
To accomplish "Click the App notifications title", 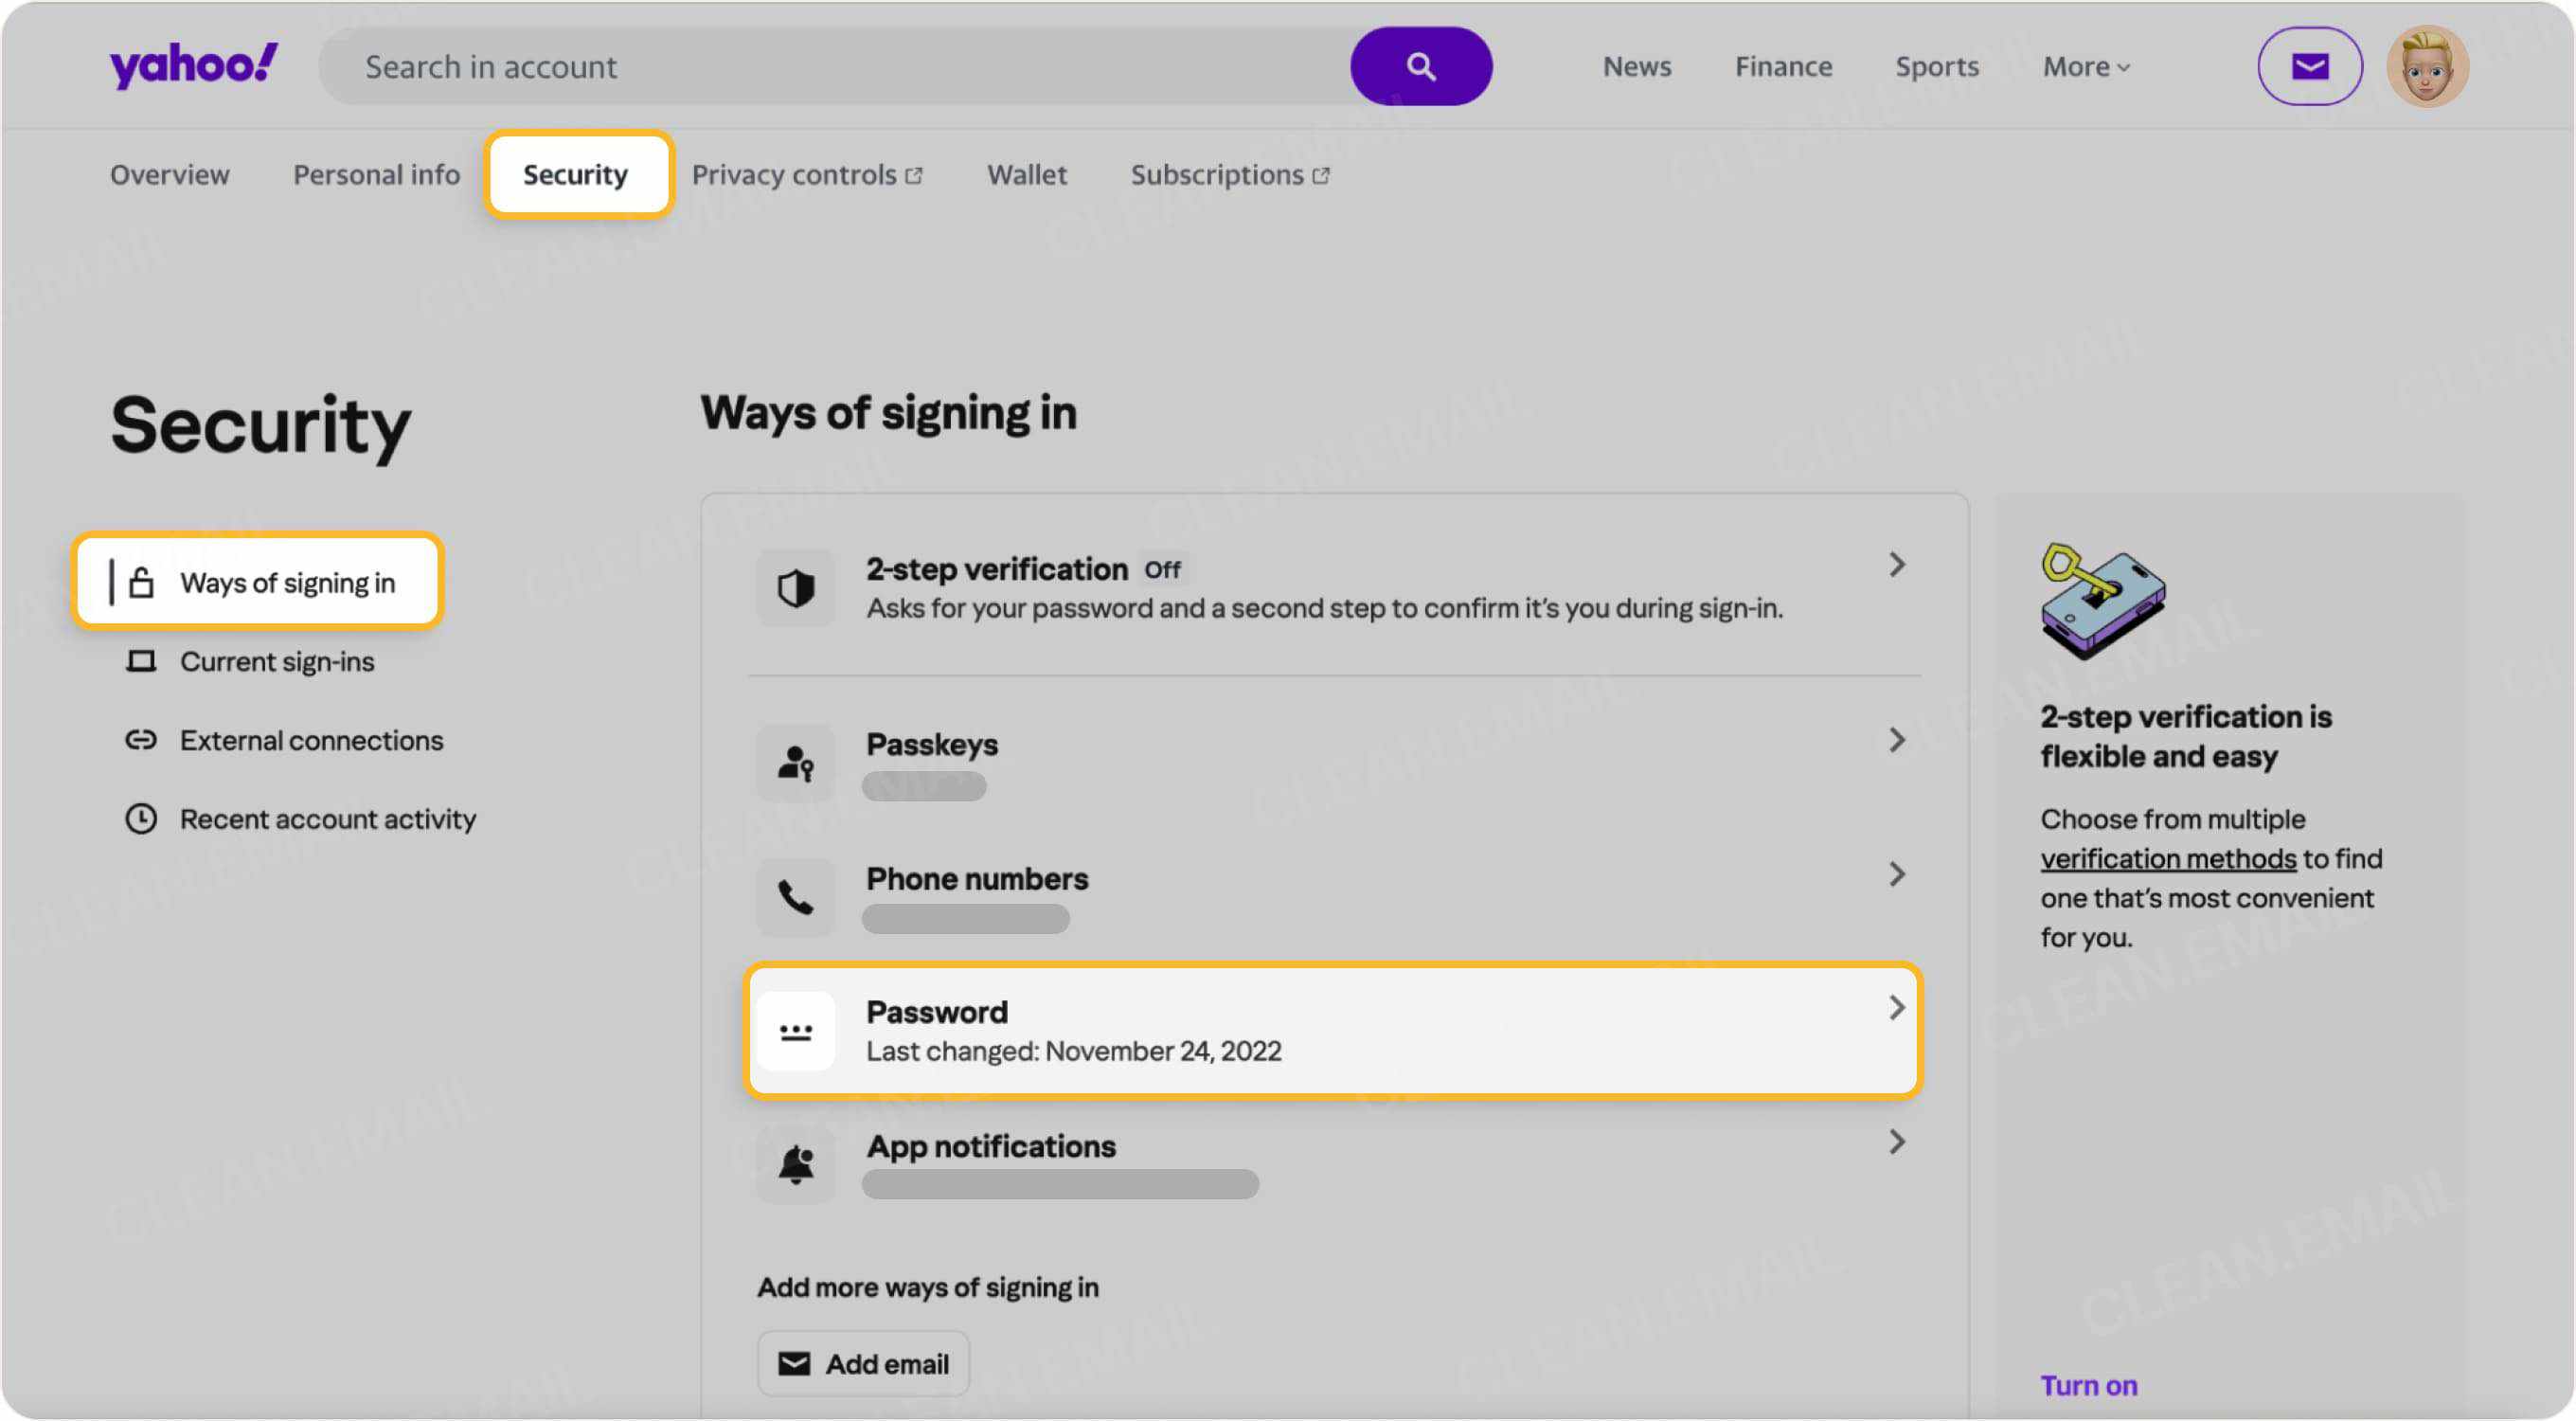I will [991, 1146].
